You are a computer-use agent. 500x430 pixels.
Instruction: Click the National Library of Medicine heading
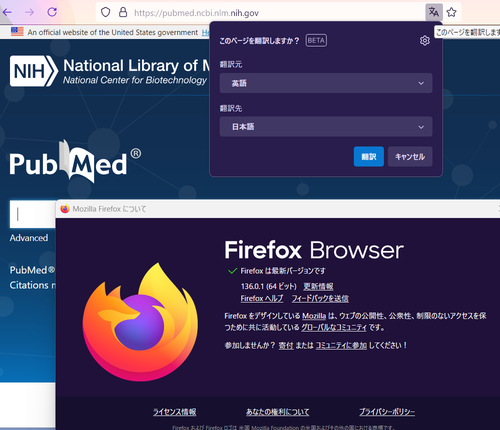click(137, 66)
